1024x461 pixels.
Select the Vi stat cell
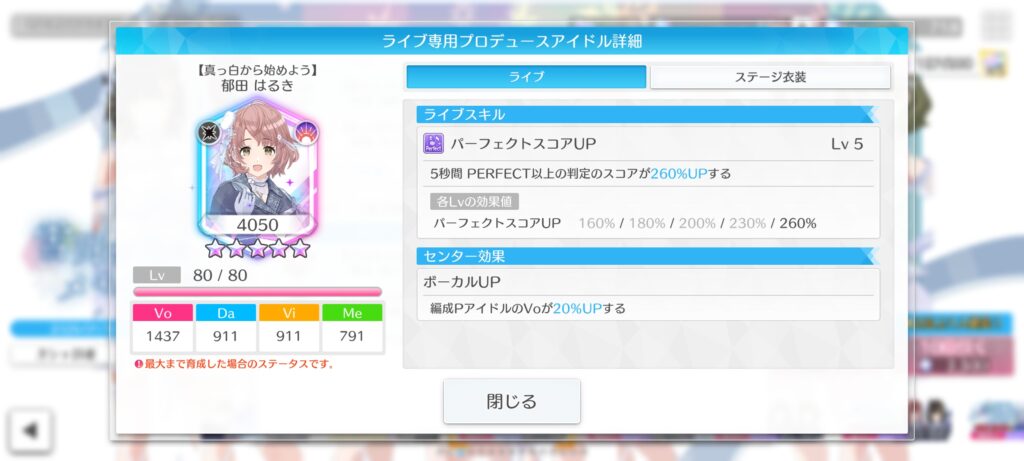[x=289, y=328]
